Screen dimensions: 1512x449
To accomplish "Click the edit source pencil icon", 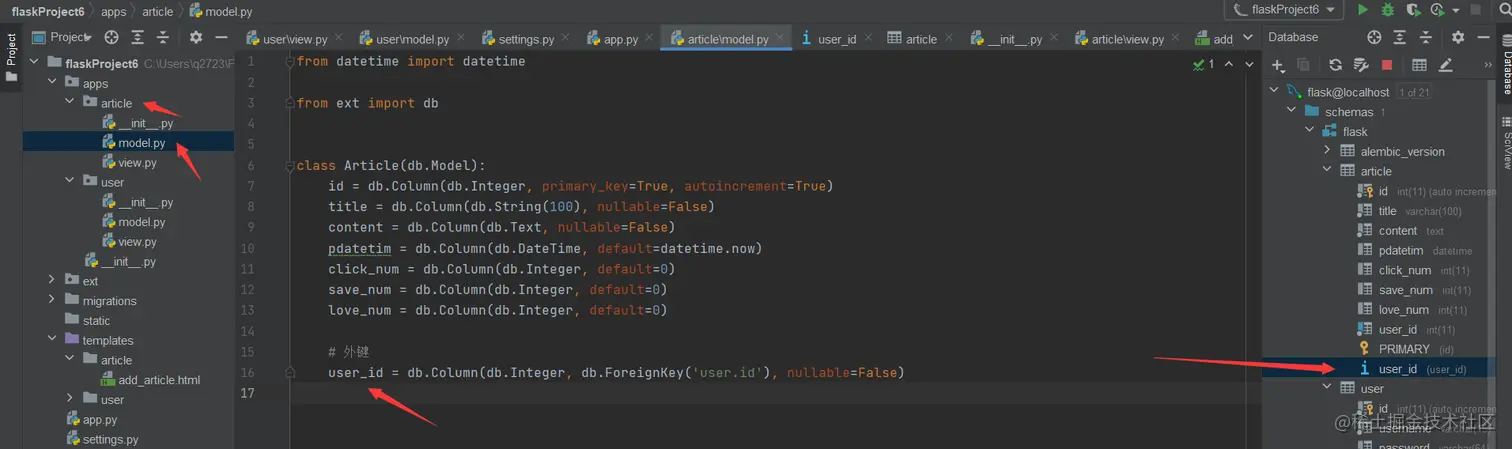I will click(1445, 65).
